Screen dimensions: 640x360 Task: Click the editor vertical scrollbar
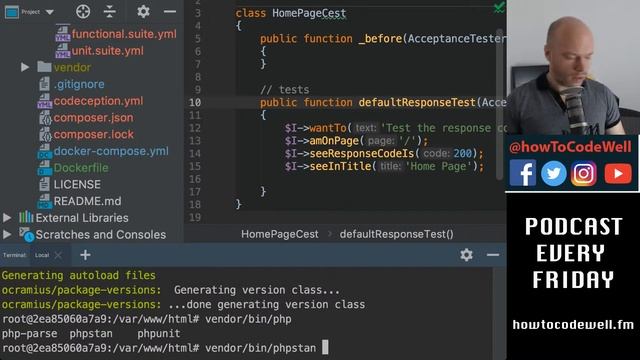(500, 104)
